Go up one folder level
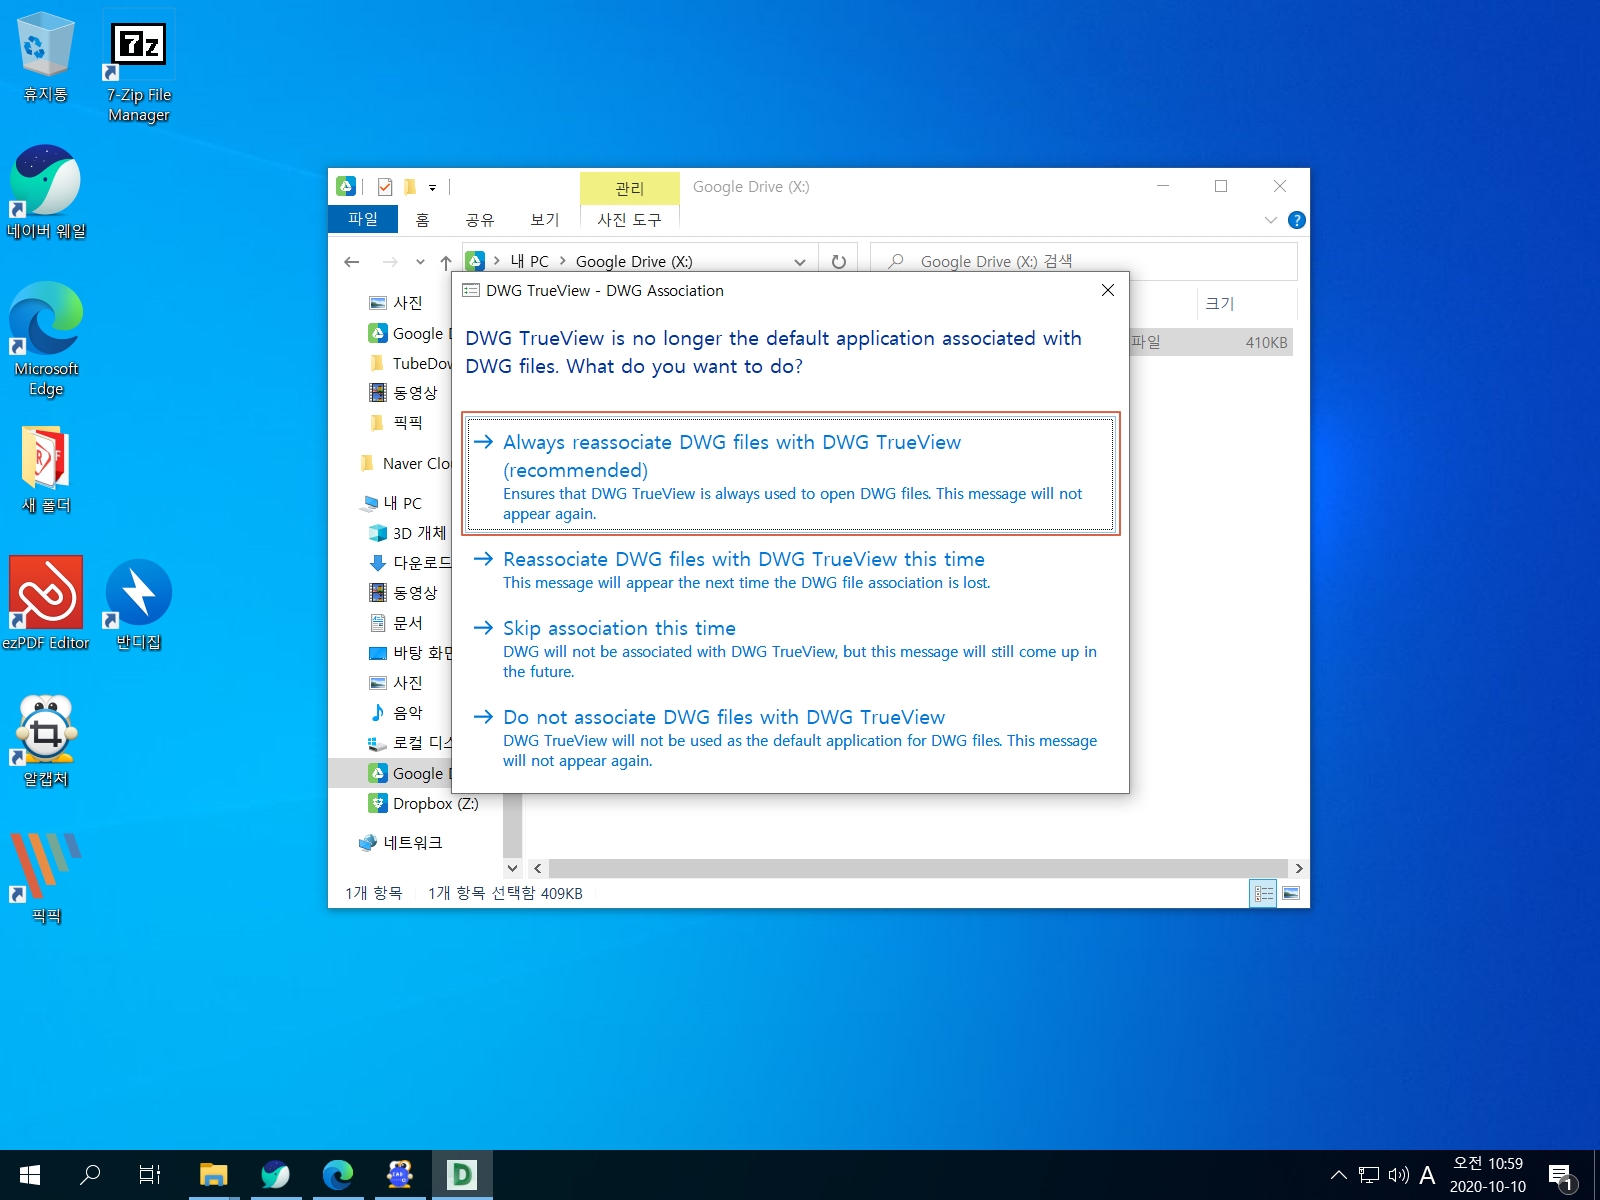Image resolution: width=1600 pixels, height=1200 pixels. 446,262
